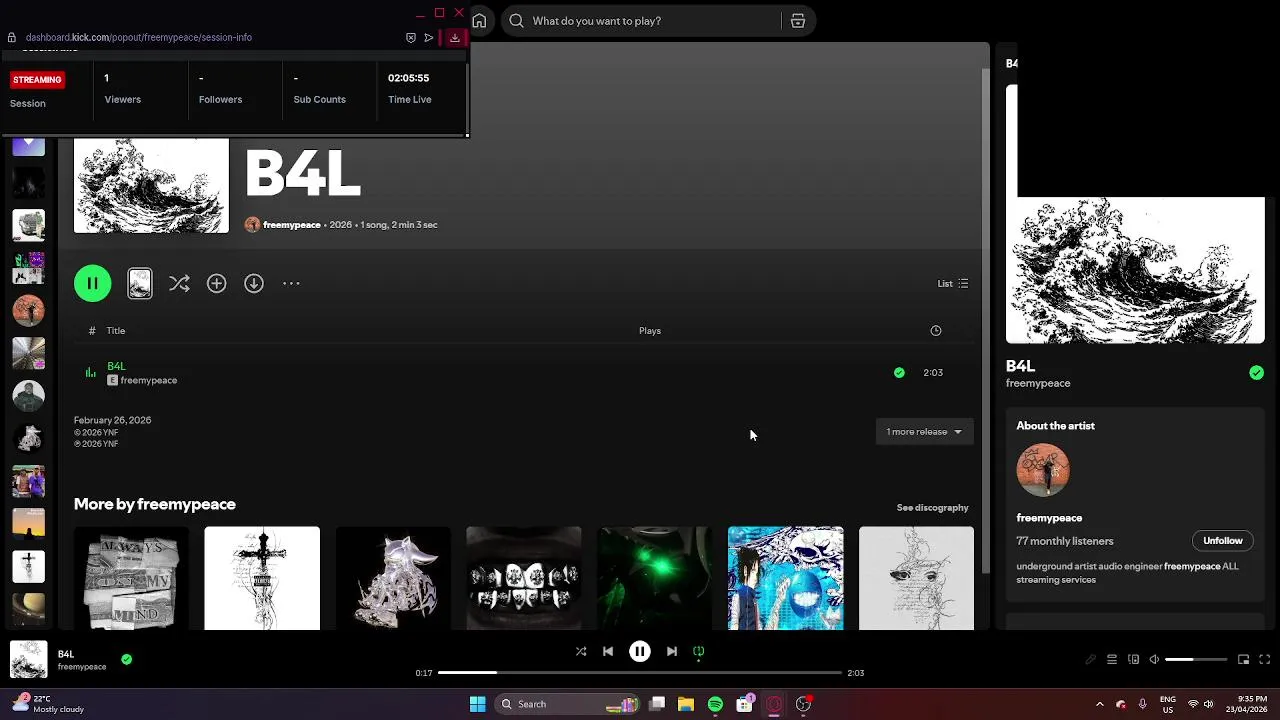Screen dimensions: 1280x720
Task: Click the red STREAMING badge
Action: tap(37, 80)
